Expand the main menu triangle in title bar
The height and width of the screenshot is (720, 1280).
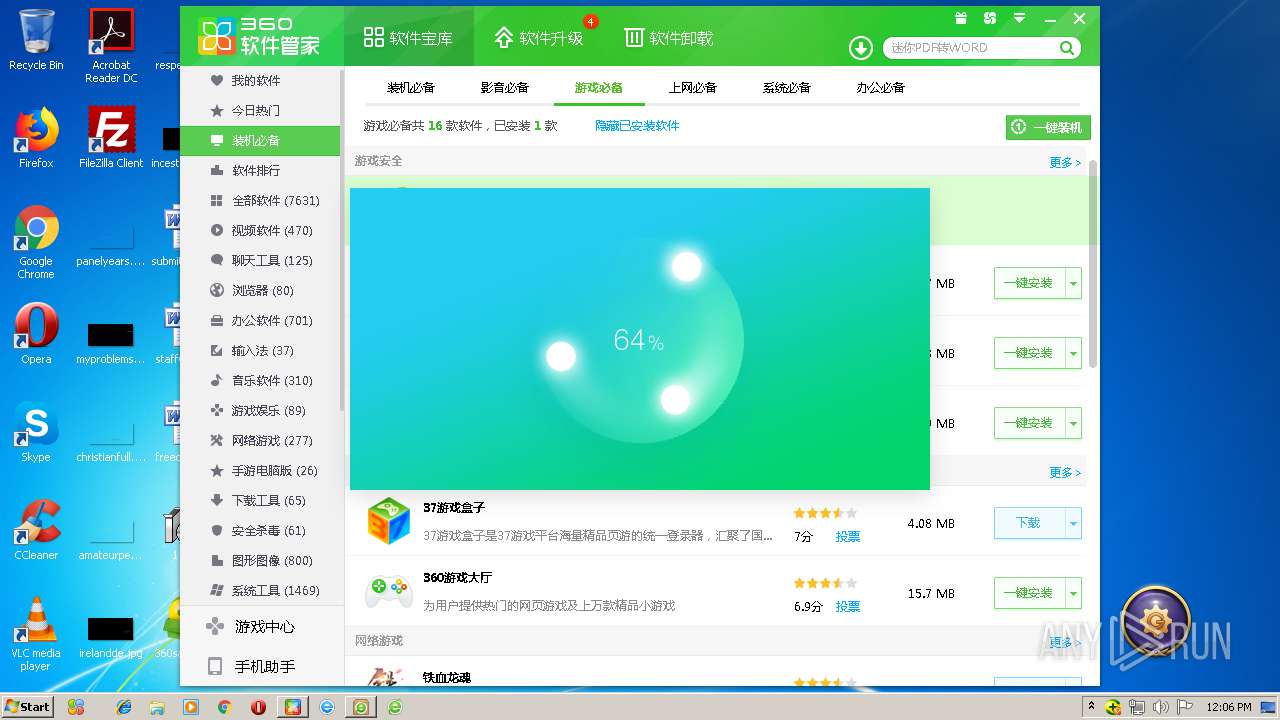pos(1019,18)
